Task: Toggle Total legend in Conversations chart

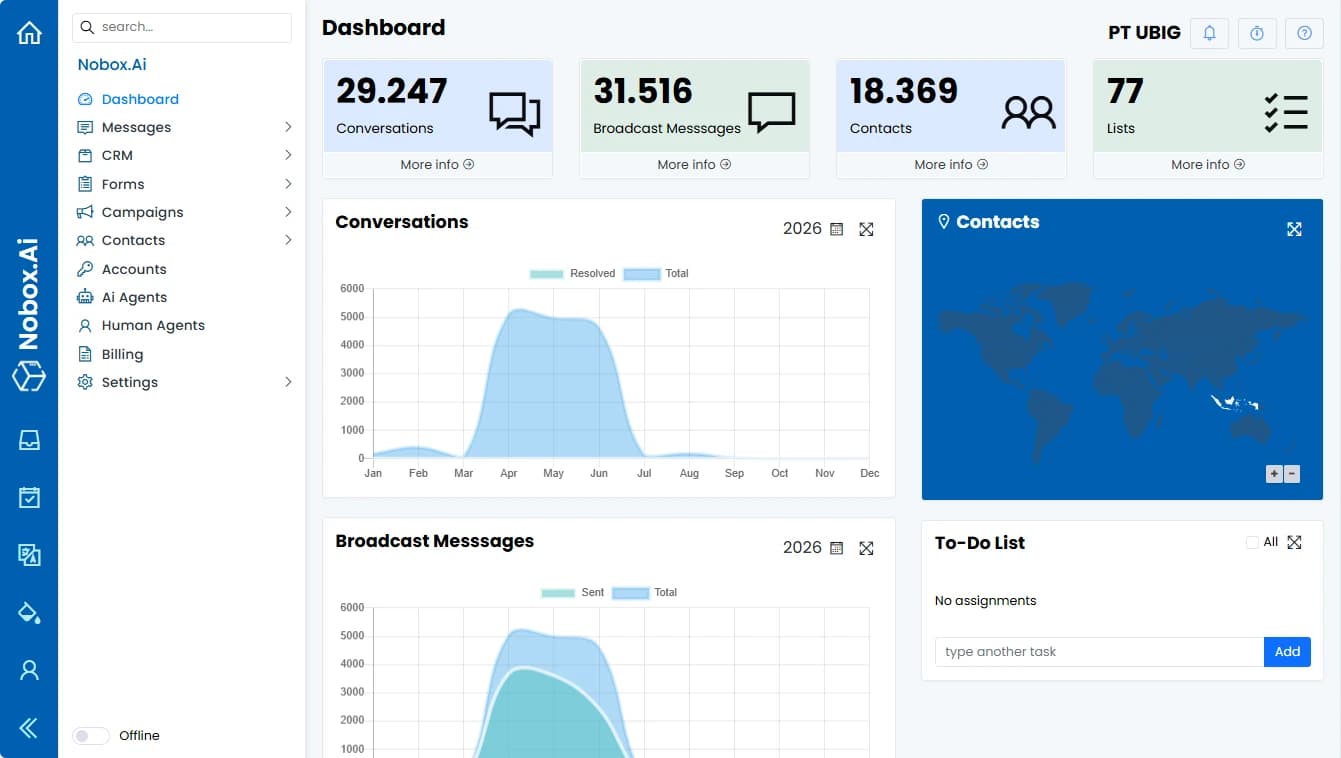Action: coord(656,273)
